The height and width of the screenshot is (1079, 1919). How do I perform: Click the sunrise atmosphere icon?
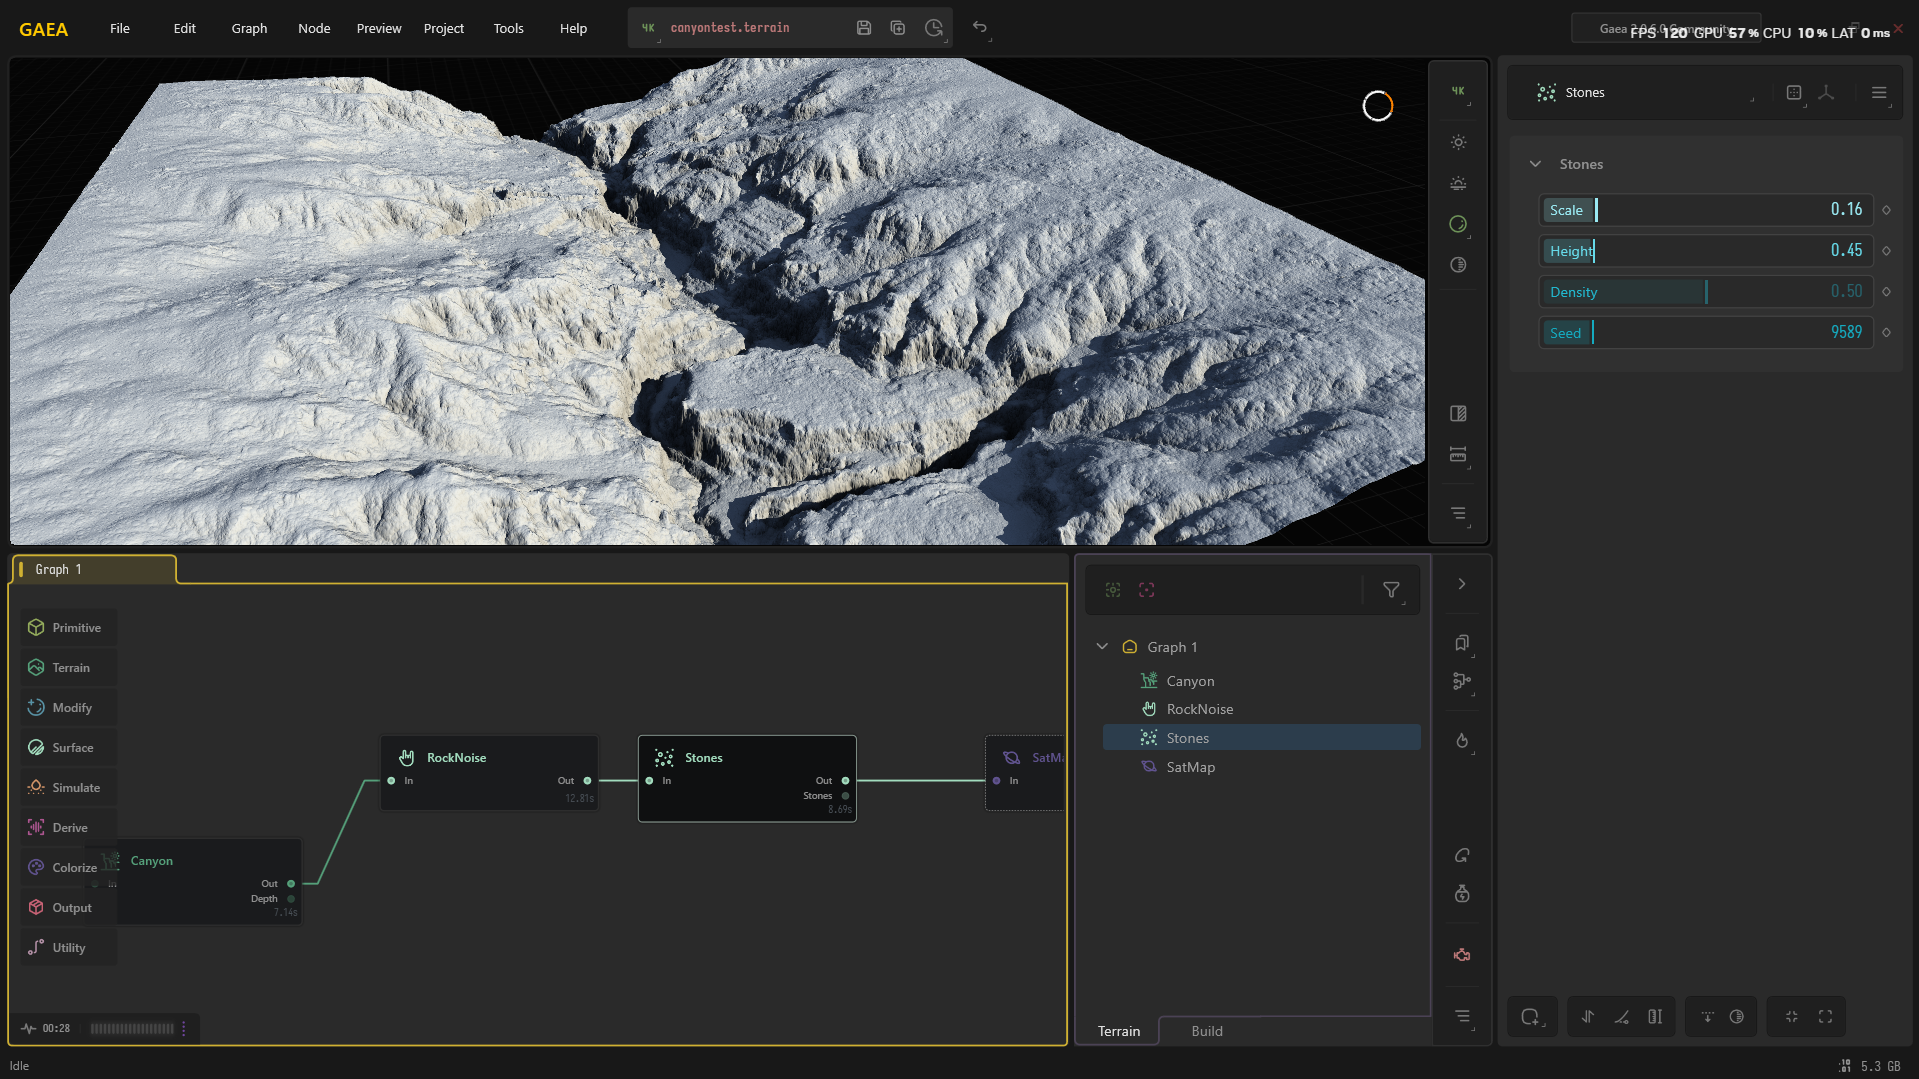pyautogui.click(x=1458, y=183)
